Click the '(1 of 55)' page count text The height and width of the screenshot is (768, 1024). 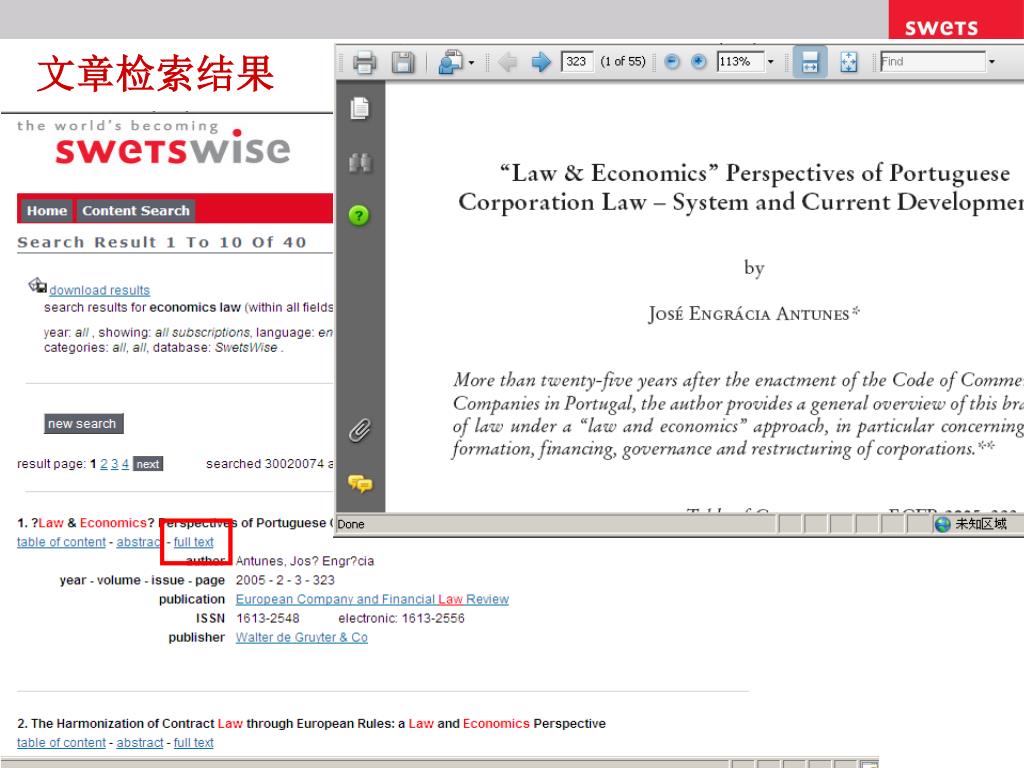point(622,61)
